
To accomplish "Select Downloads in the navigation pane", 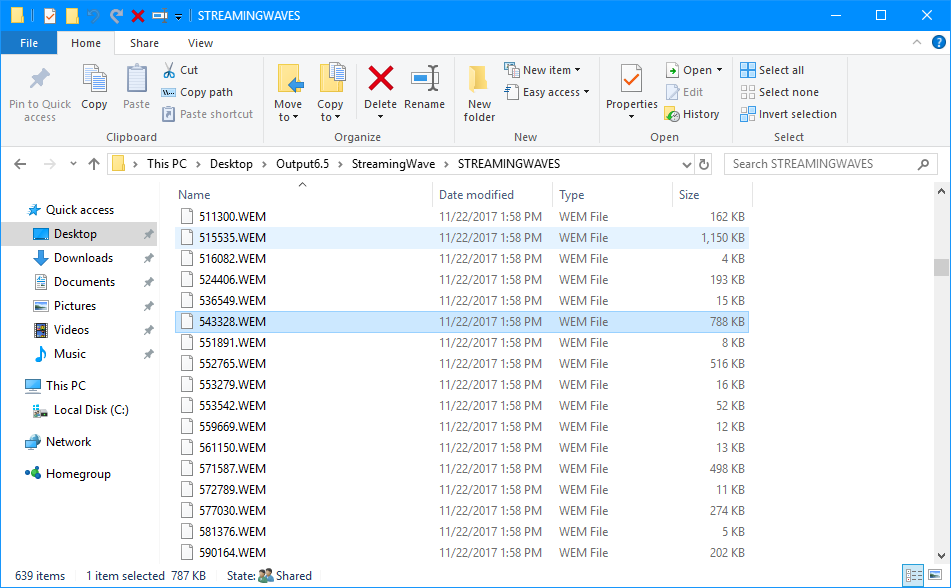I will pyautogui.click(x=83, y=258).
